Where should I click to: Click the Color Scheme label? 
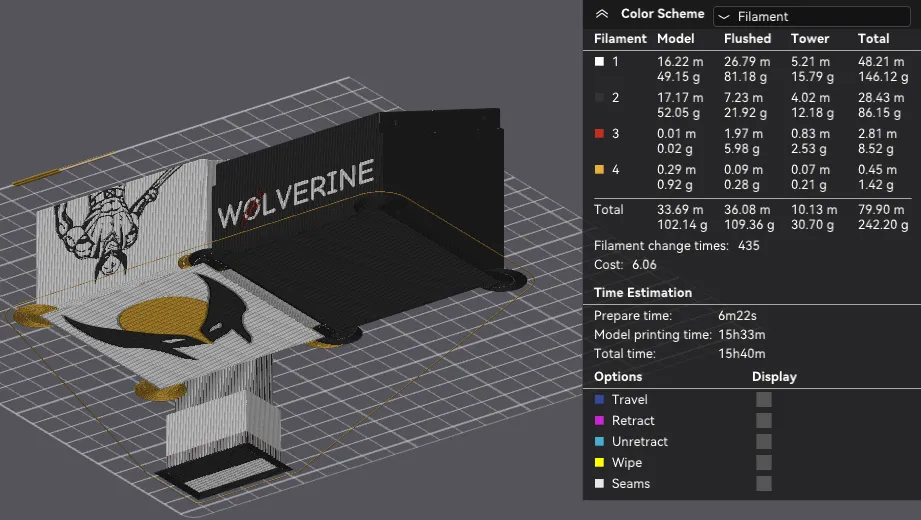[662, 14]
